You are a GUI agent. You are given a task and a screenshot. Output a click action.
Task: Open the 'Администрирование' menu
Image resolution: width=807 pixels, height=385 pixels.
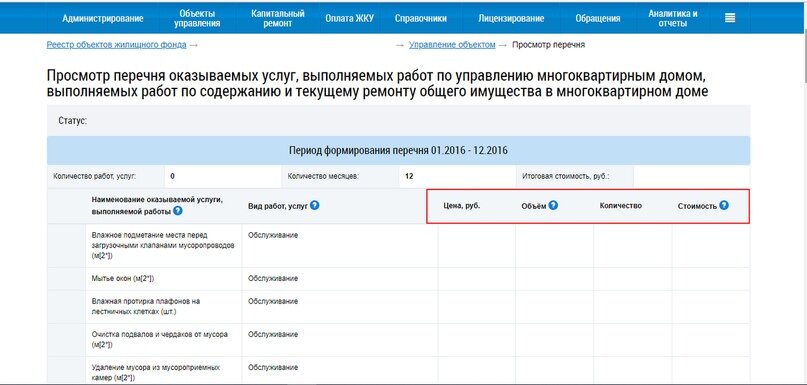[103, 19]
